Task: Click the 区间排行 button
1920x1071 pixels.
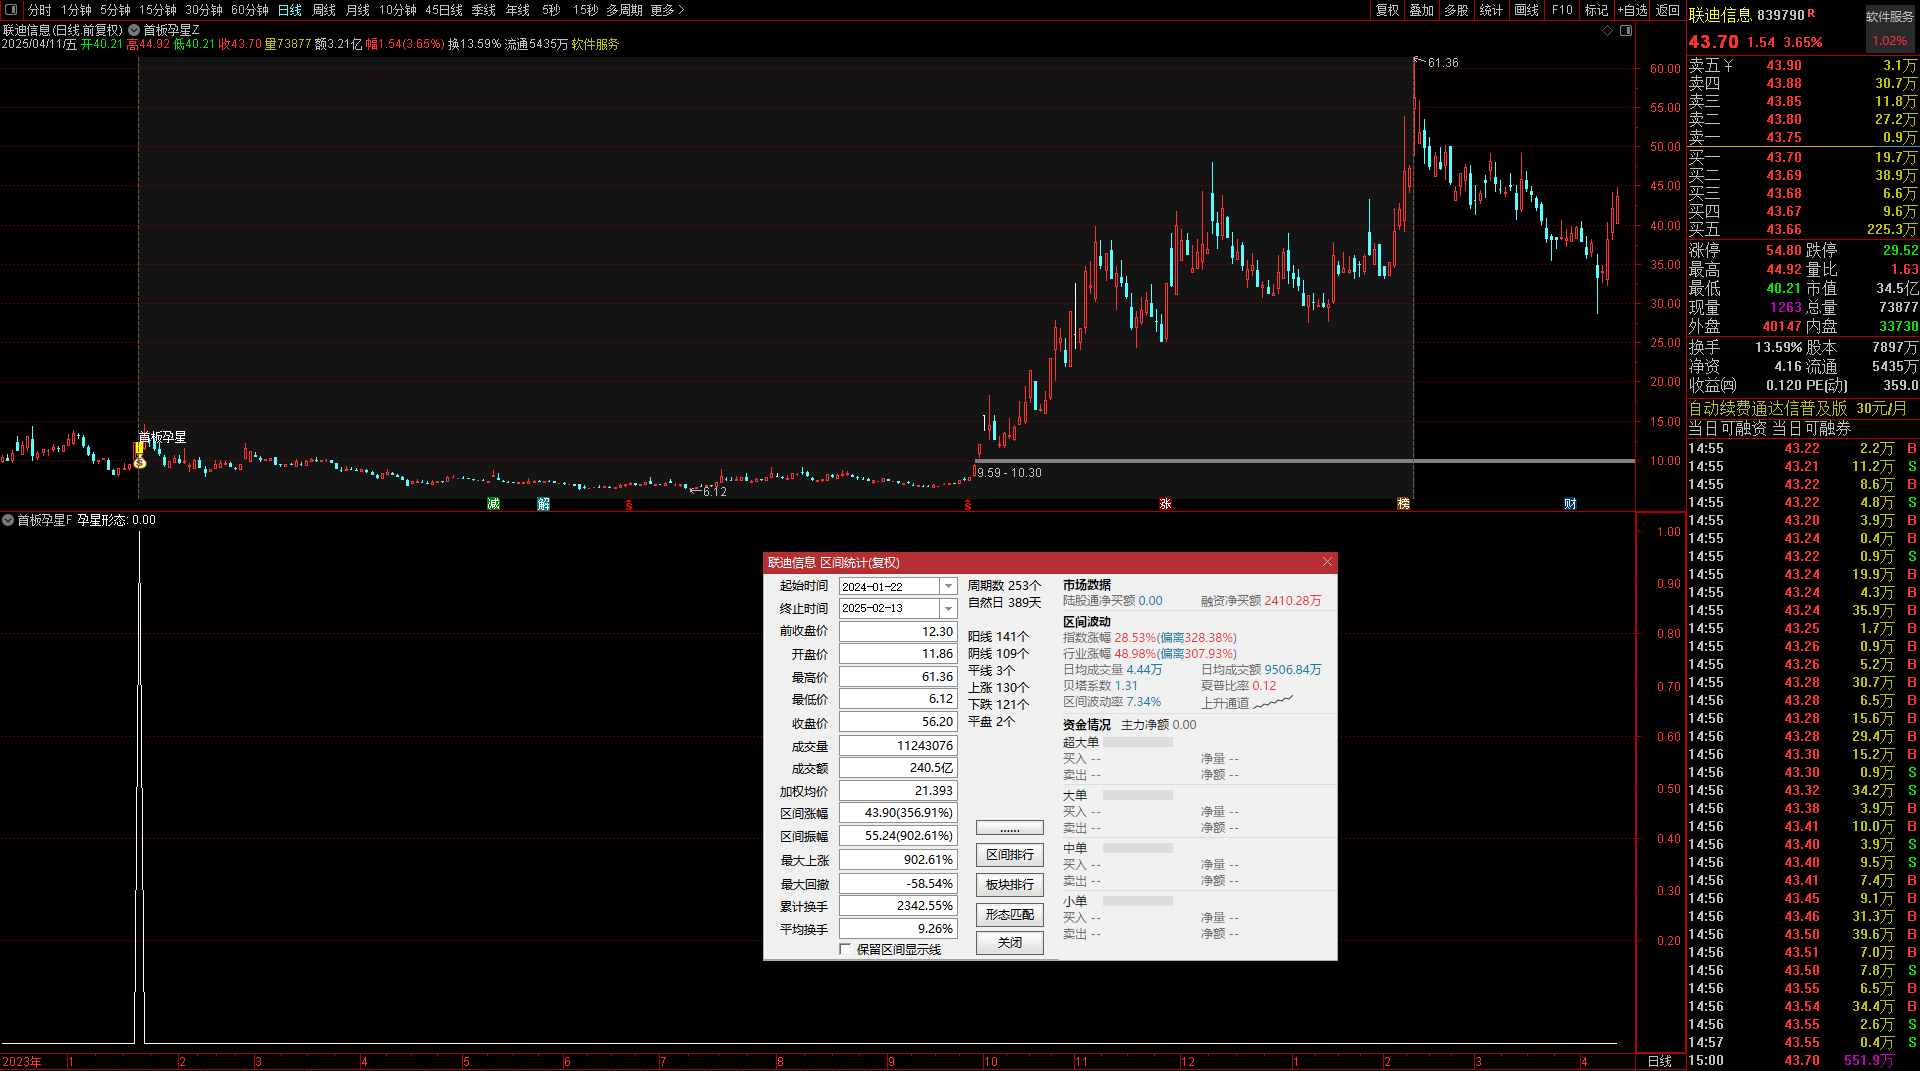Action: pos(1010,855)
